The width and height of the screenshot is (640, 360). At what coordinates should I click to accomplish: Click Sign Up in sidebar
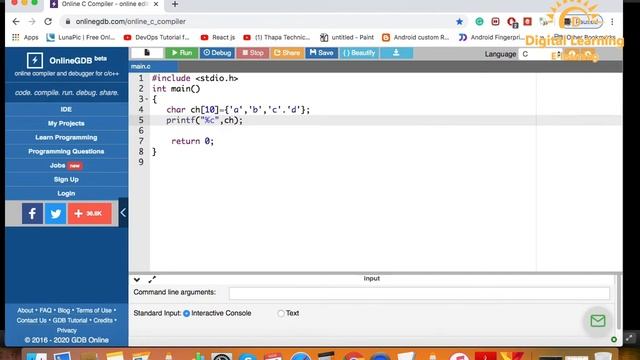[x=66, y=179]
